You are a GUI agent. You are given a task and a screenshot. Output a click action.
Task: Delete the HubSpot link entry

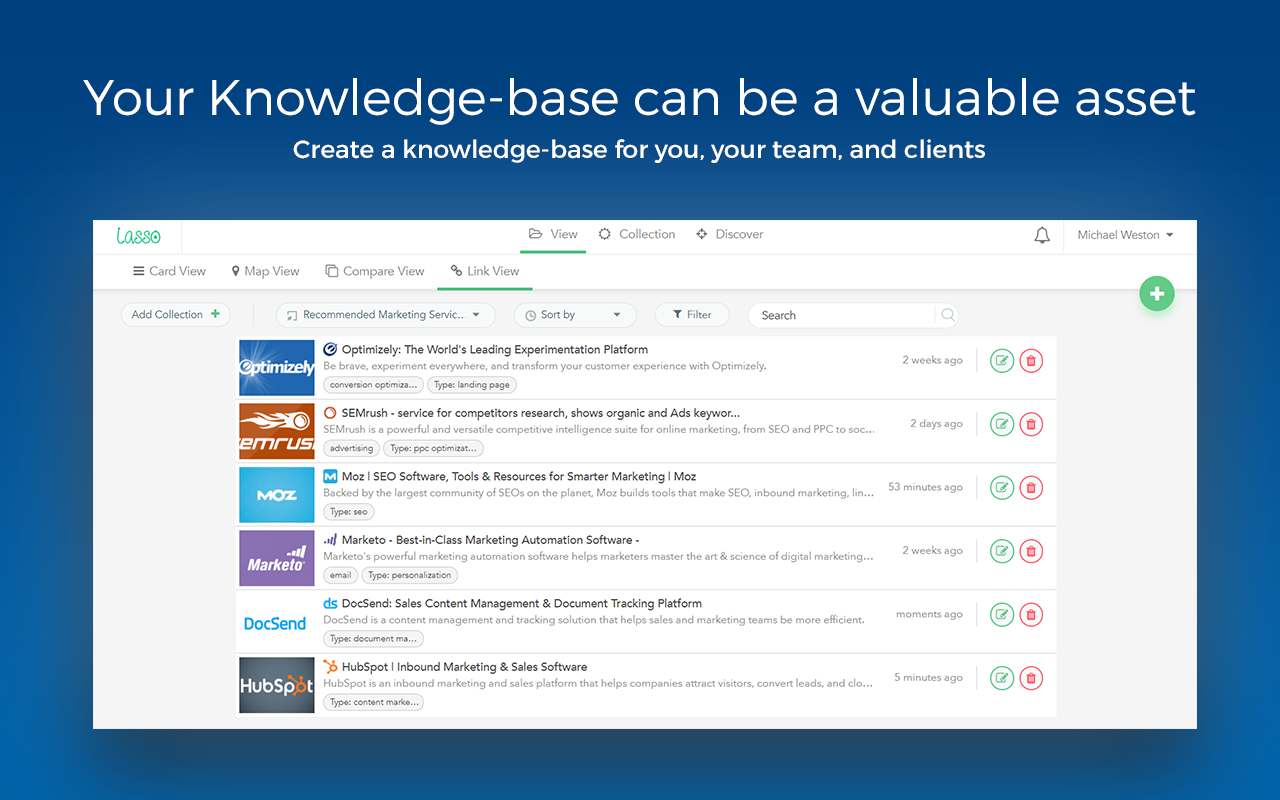coord(1031,678)
